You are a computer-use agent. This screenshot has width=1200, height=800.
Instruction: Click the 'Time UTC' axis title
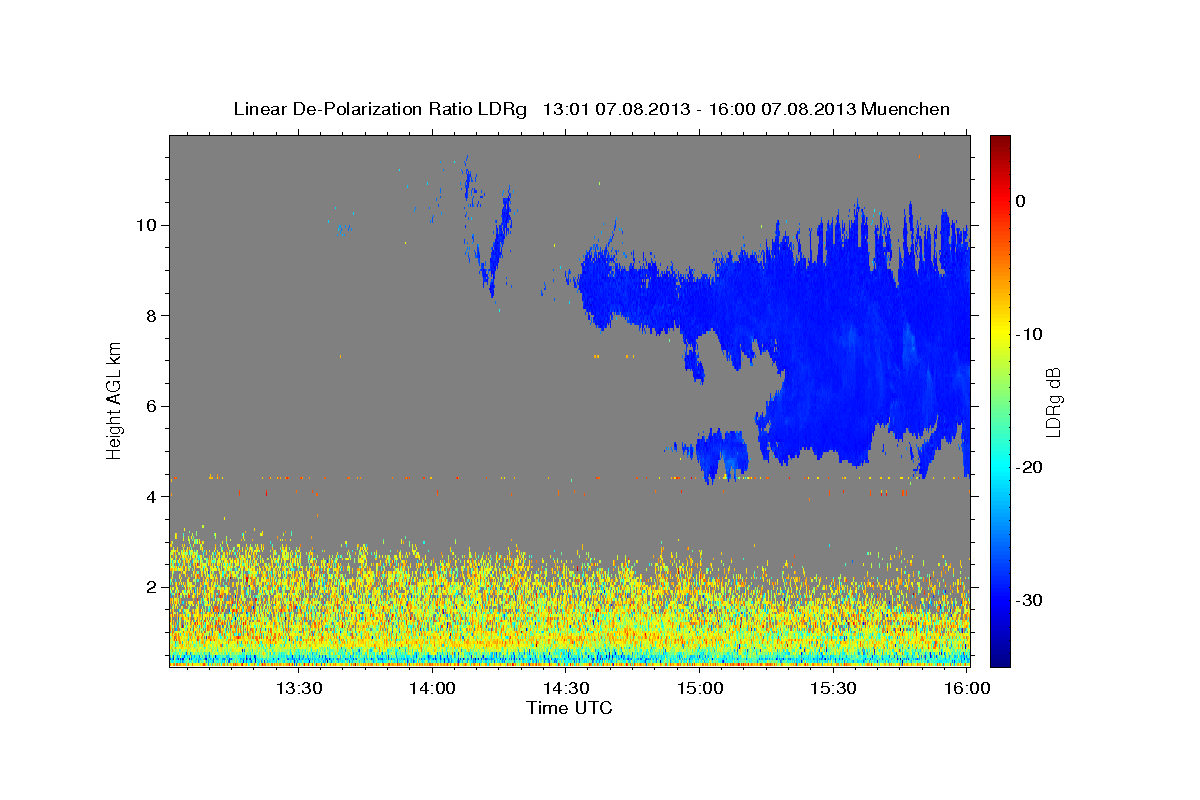[569, 708]
